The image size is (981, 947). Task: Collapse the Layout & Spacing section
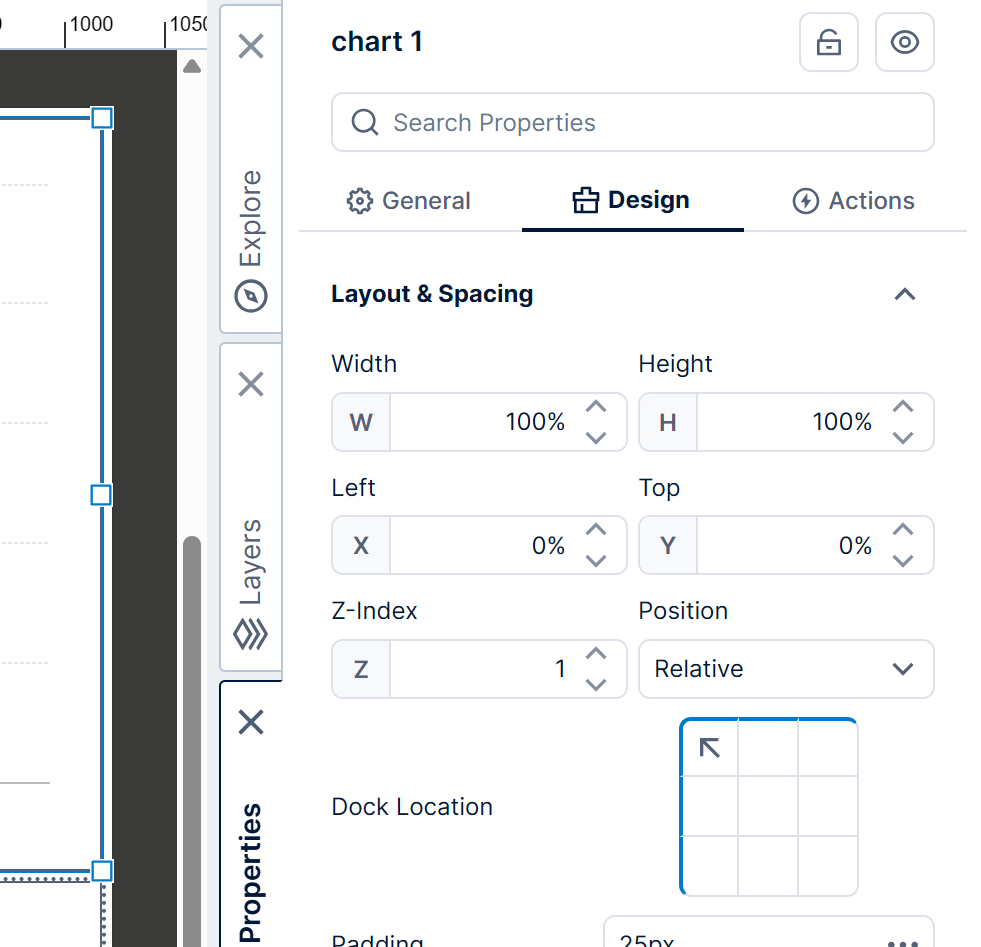tap(904, 294)
